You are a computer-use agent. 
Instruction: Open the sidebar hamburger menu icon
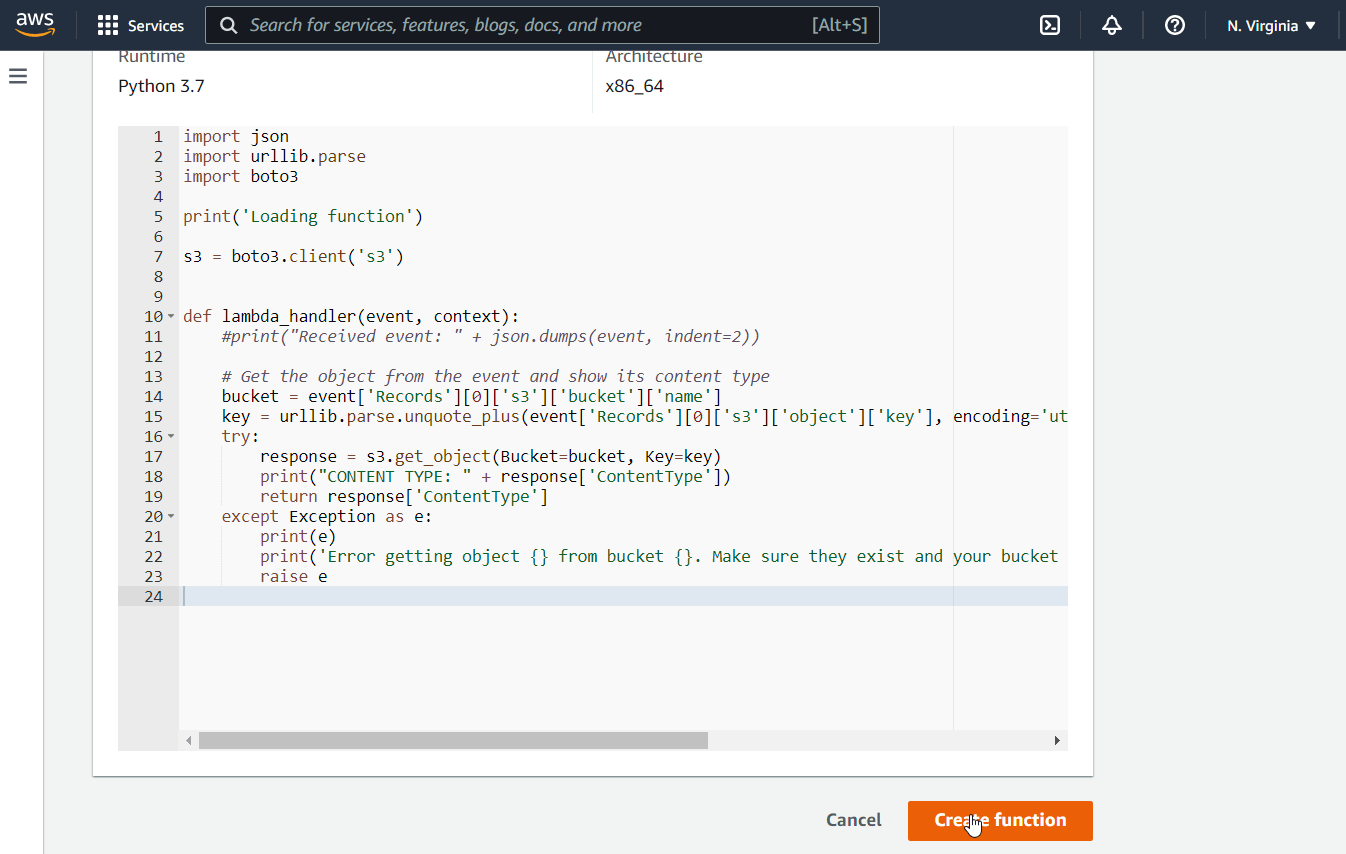click(17, 75)
